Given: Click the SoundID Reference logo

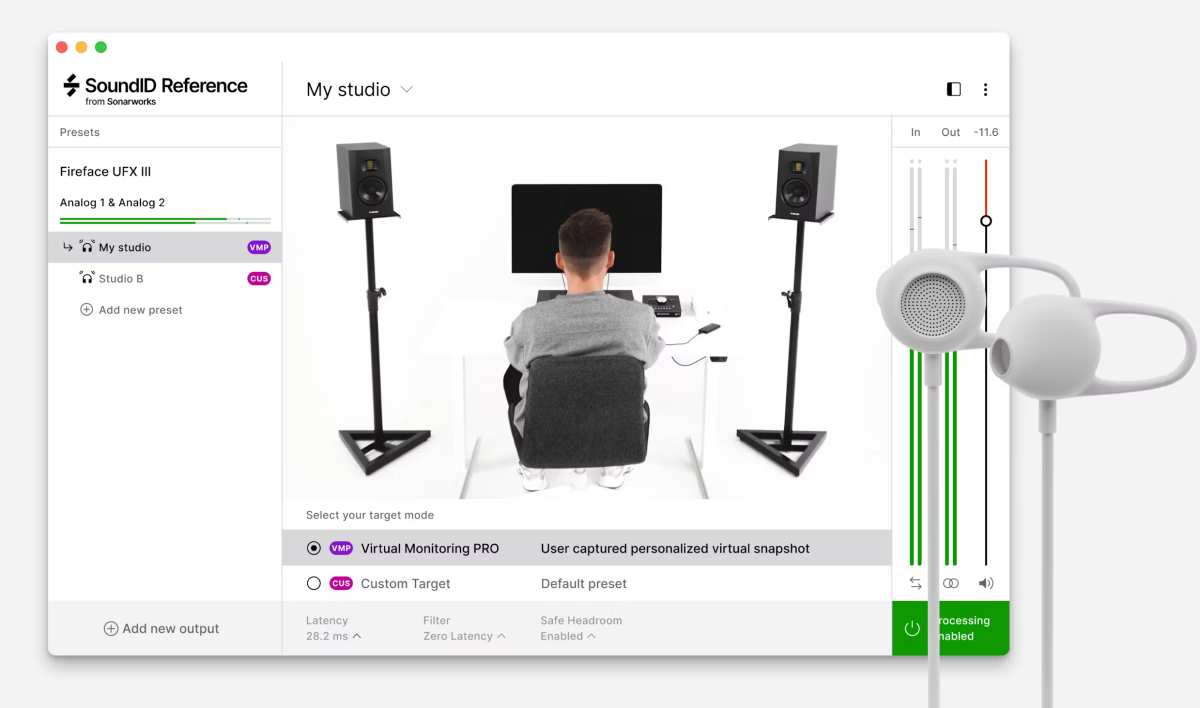Looking at the screenshot, I should pyautogui.click(x=155, y=89).
